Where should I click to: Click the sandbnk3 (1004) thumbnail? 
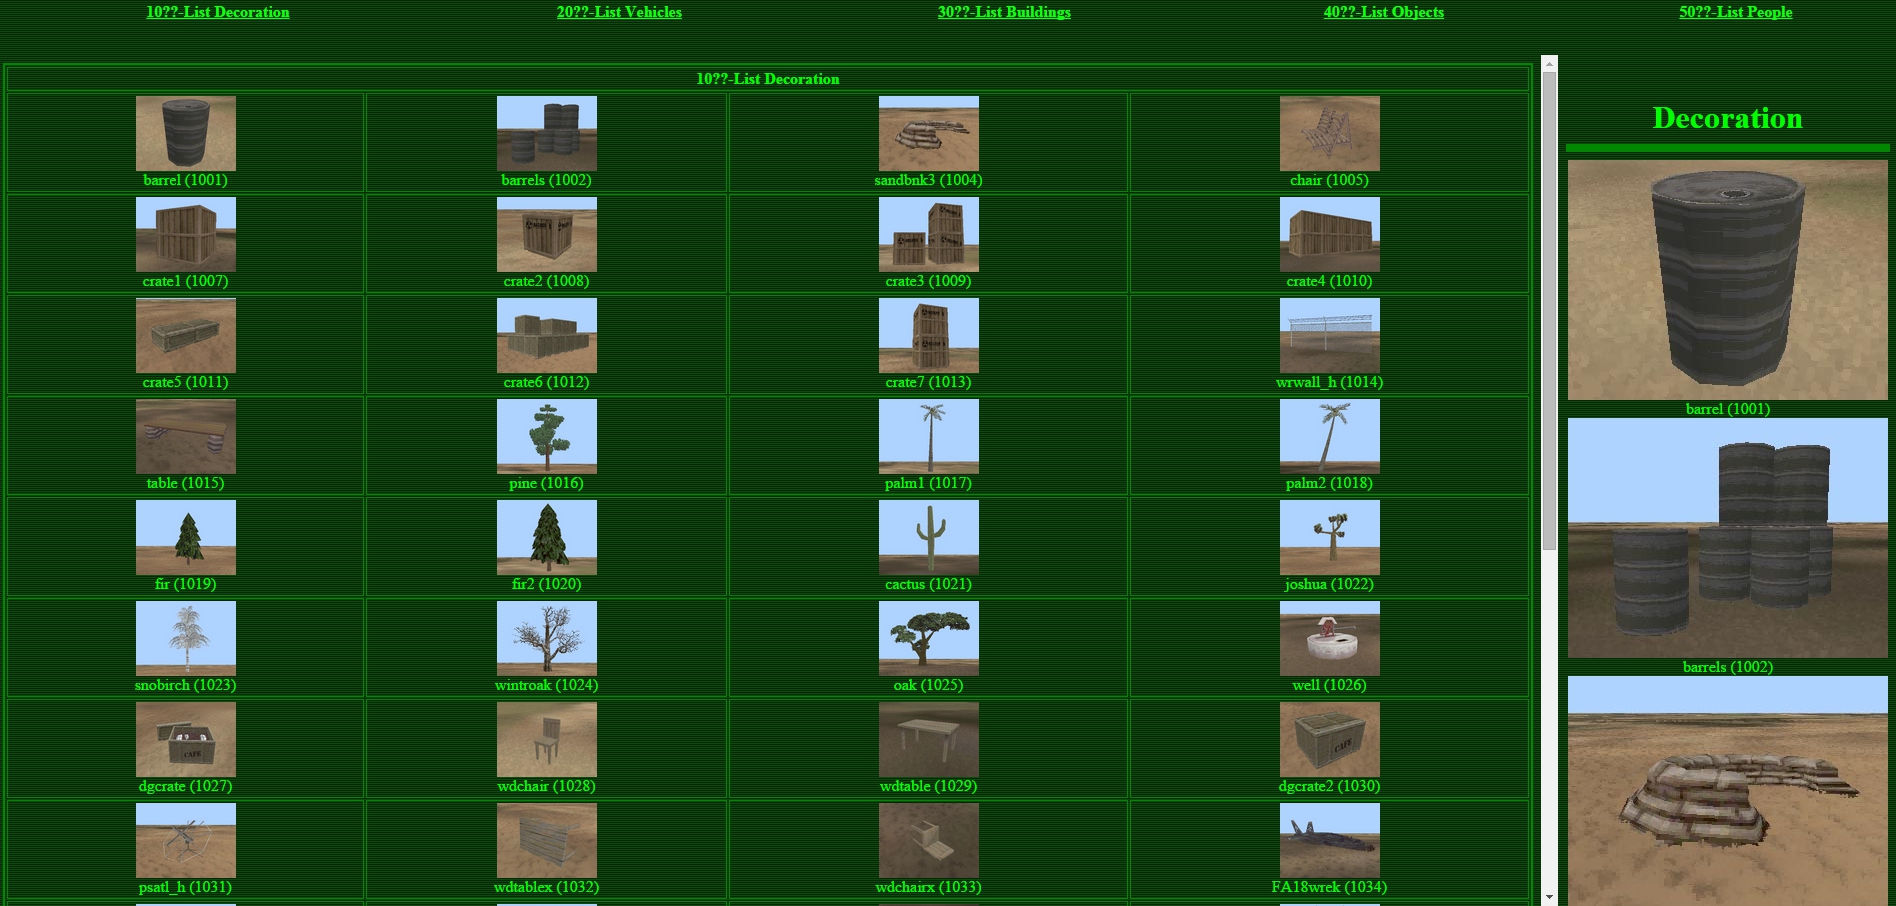[x=929, y=133]
